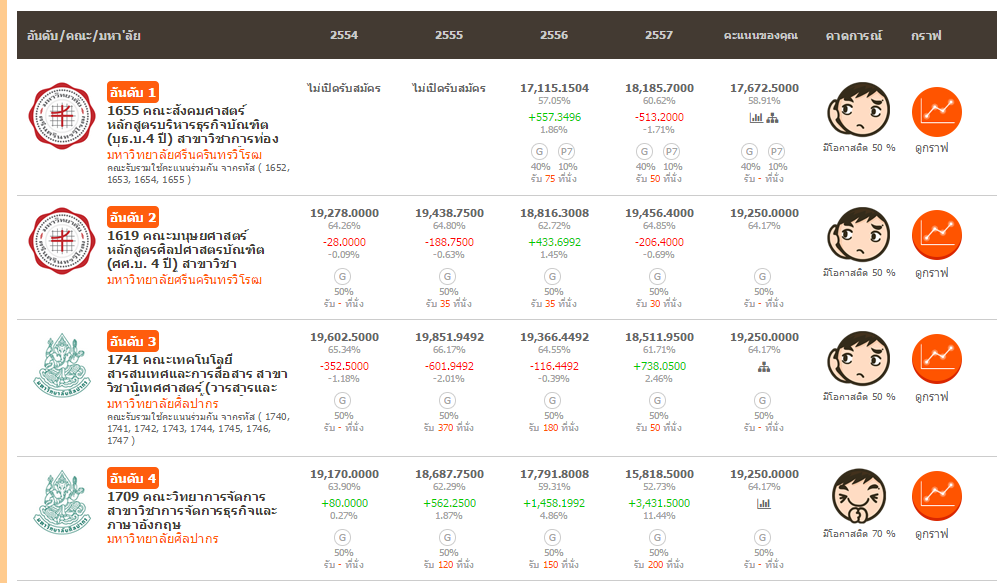
Task: Click the อันดับ/คณะ/มหา'ลัย column header
Action: click(83, 35)
